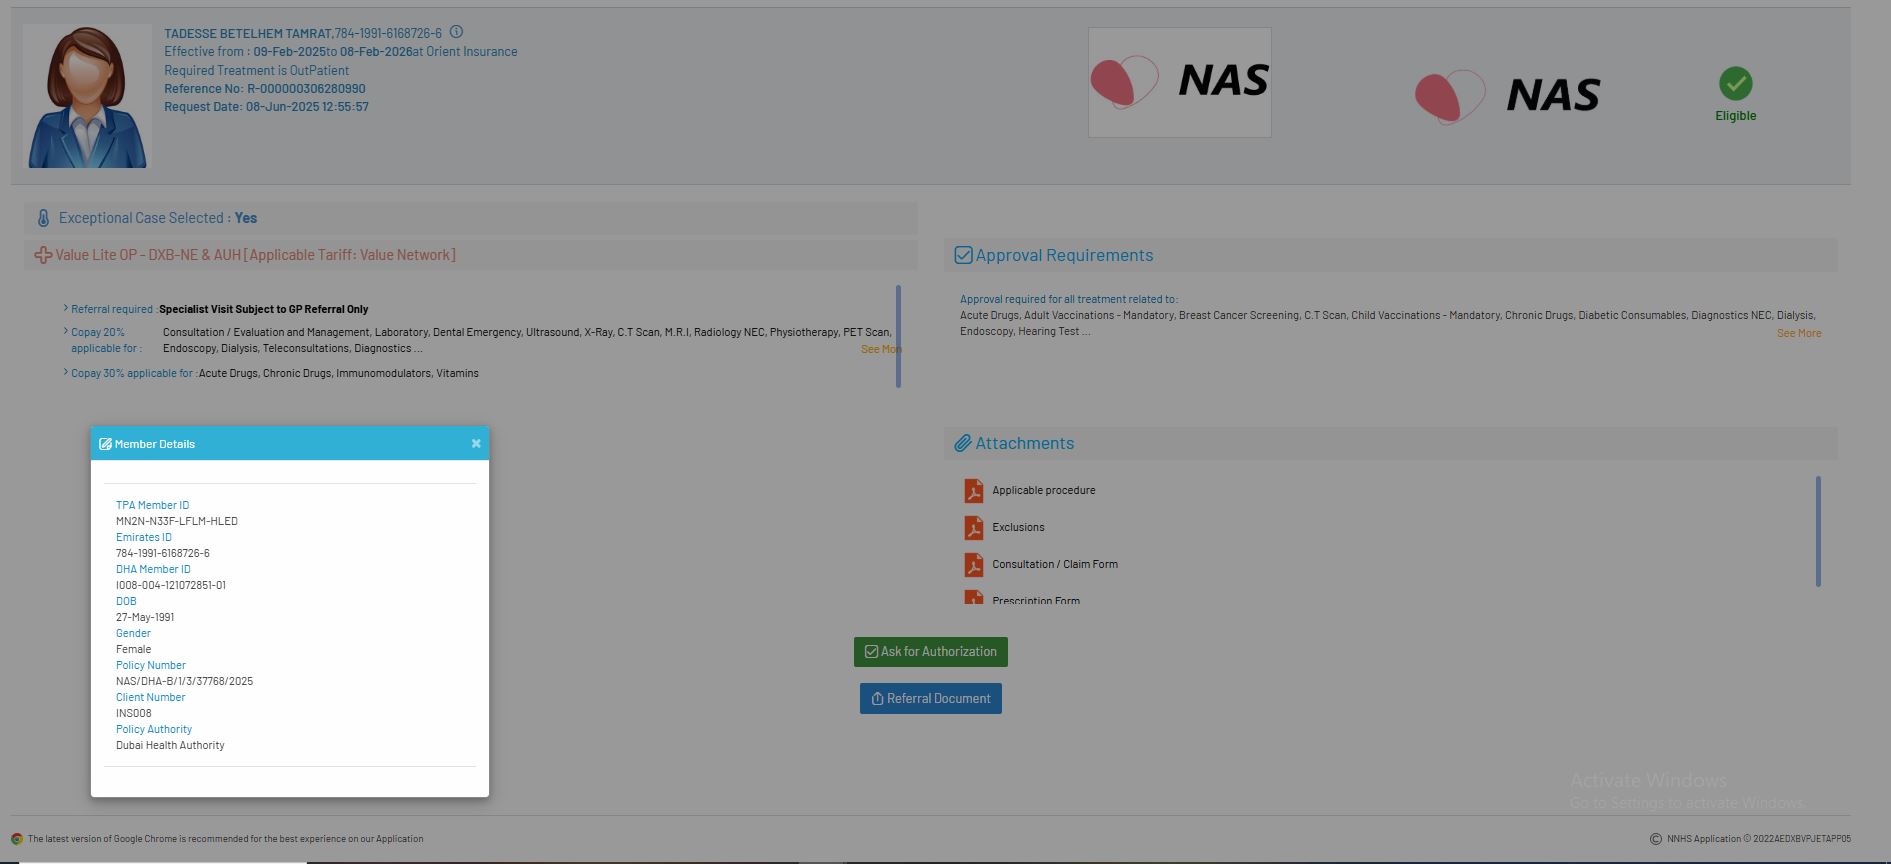
Task: Open the Exclusions PDF icon
Action: tap(973, 528)
